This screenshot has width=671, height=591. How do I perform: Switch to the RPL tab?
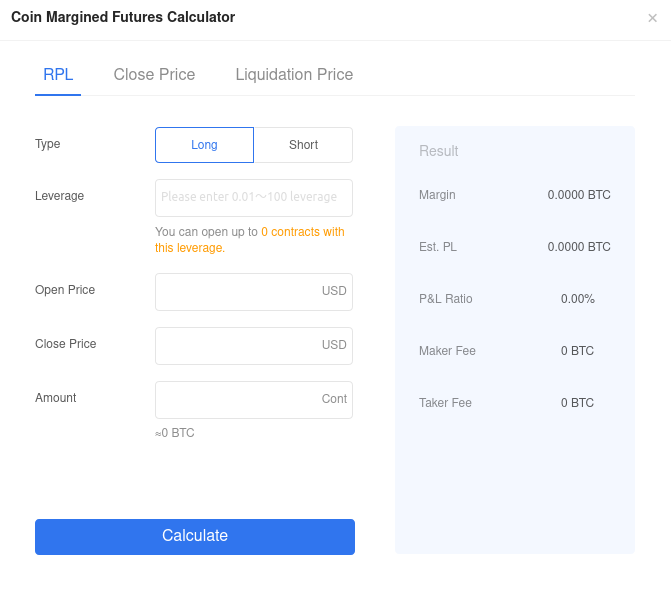pos(58,74)
